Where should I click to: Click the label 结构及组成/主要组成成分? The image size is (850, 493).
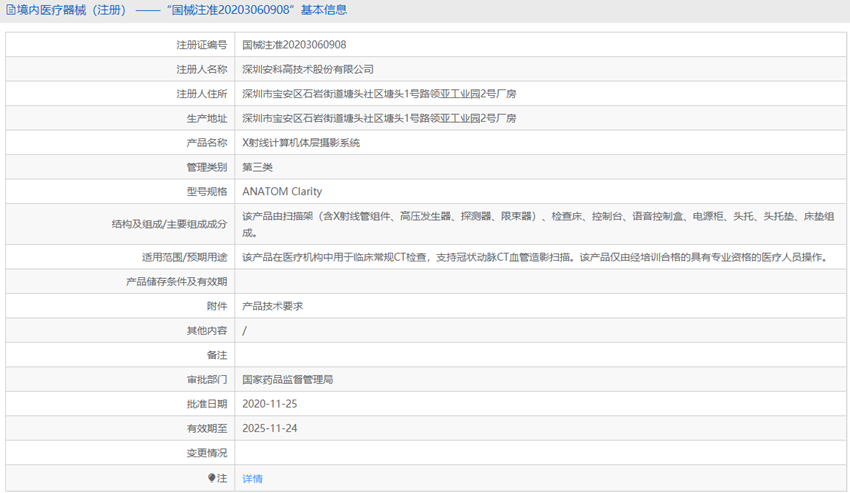(170, 224)
